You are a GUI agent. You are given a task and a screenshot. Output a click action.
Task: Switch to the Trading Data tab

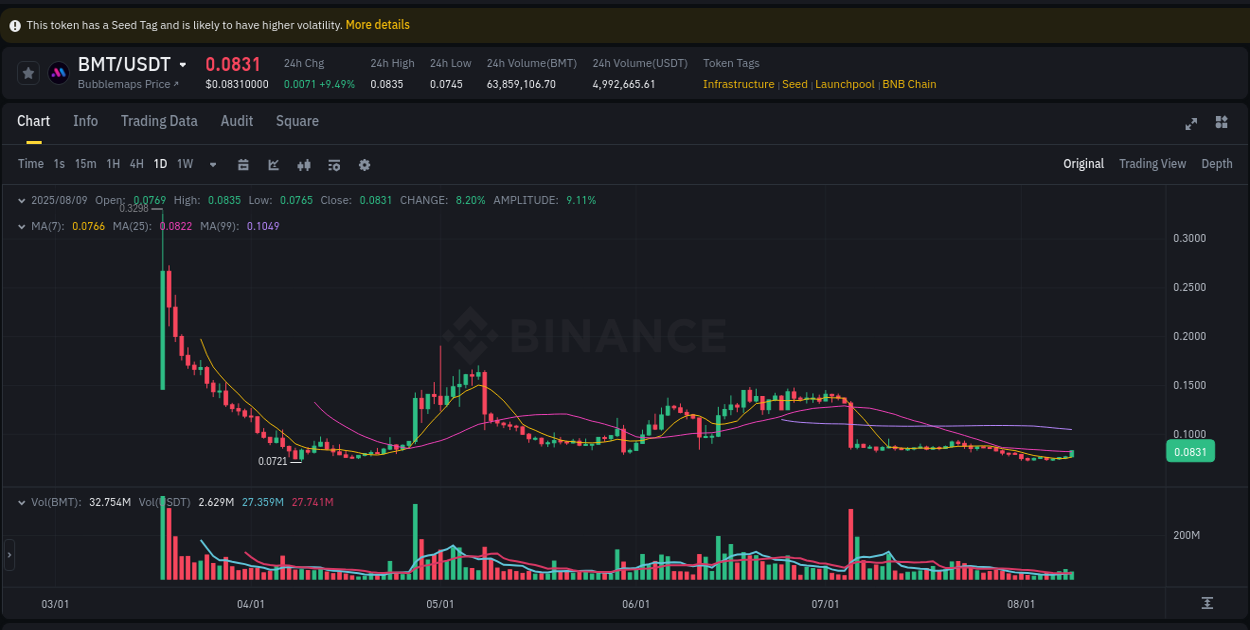coord(159,121)
